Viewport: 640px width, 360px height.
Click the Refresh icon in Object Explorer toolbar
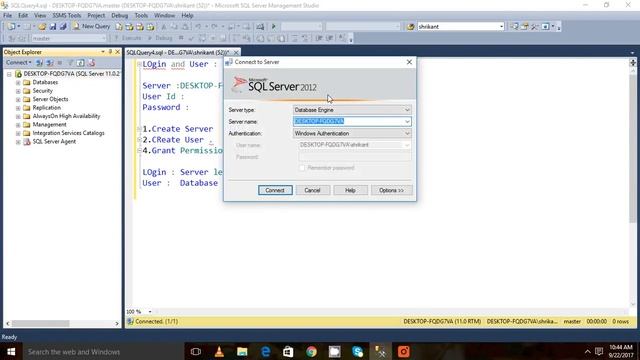pos(80,62)
